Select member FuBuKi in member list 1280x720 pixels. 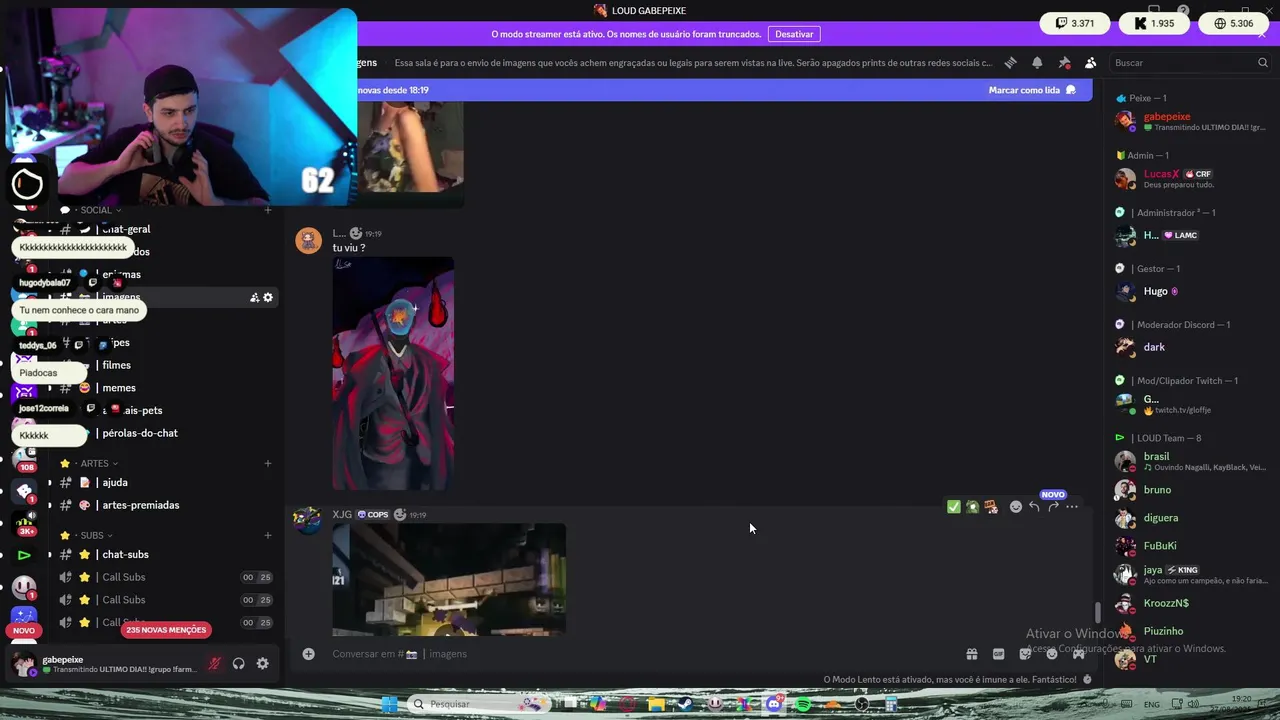click(1190, 546)
